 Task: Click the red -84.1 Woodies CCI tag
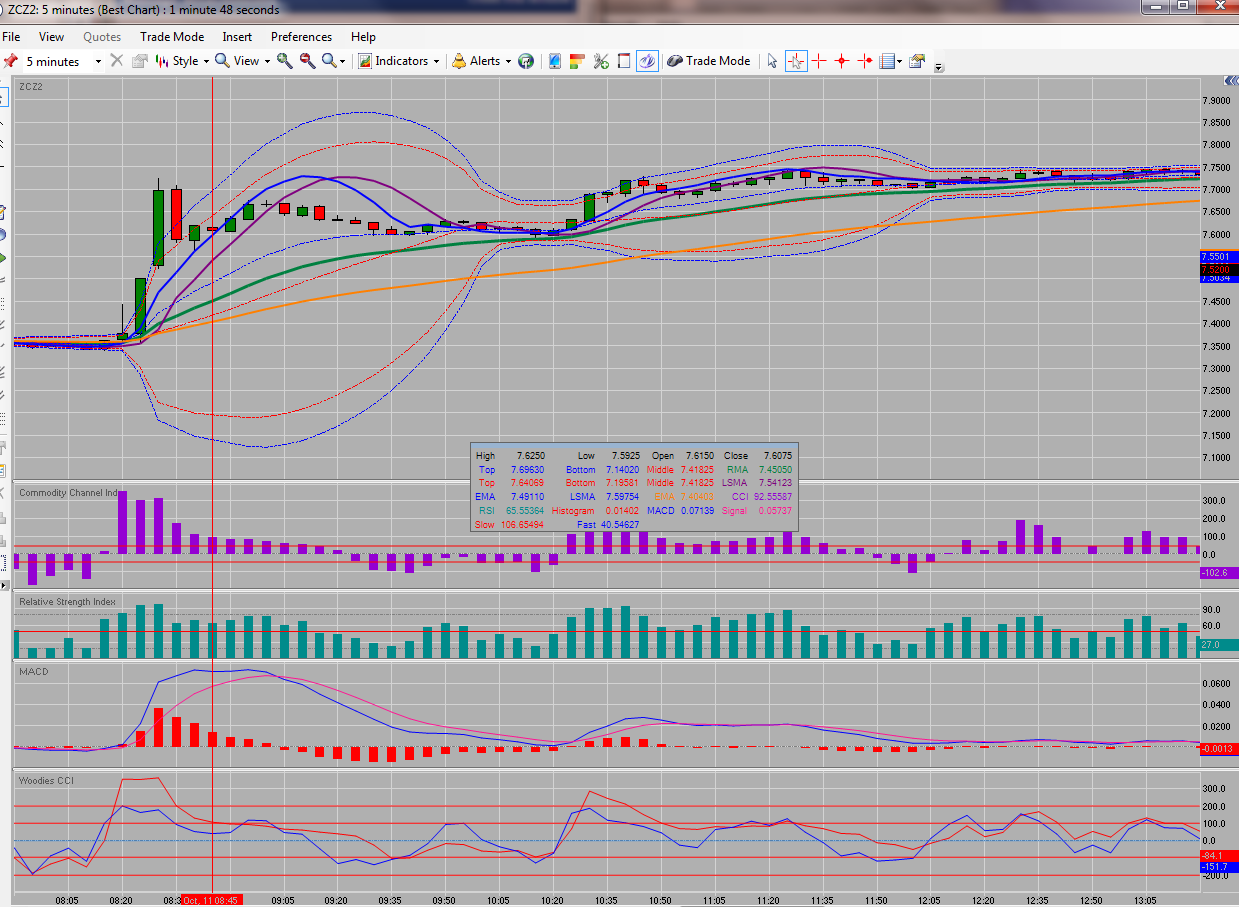point(1217,855)
